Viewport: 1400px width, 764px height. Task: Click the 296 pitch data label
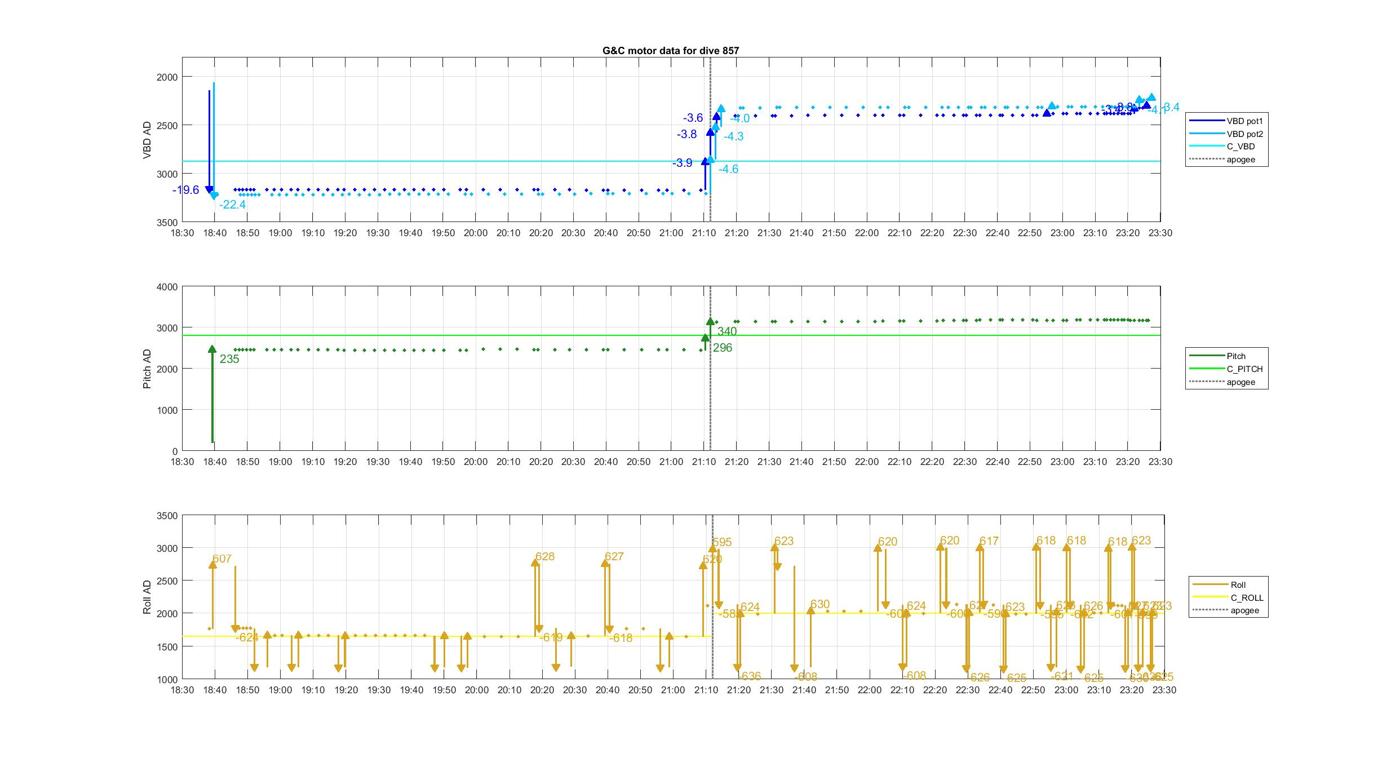point(722,348)
